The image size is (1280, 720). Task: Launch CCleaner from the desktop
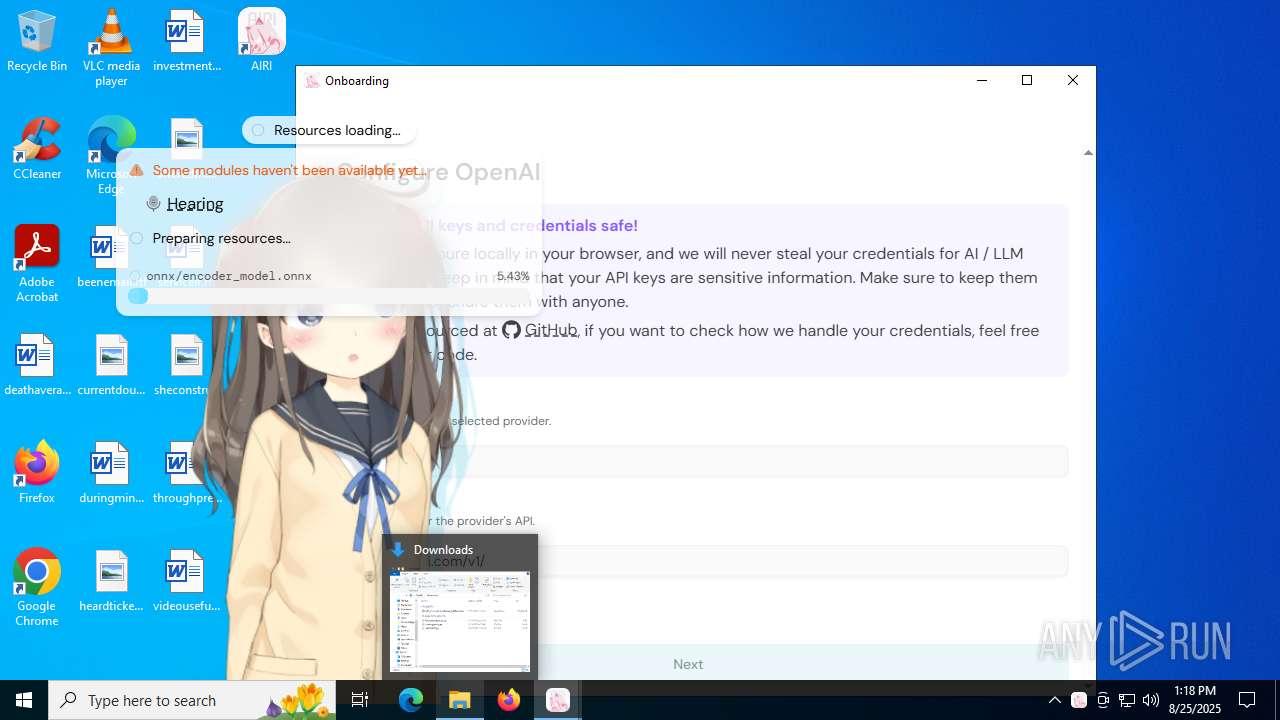[37, 149]
